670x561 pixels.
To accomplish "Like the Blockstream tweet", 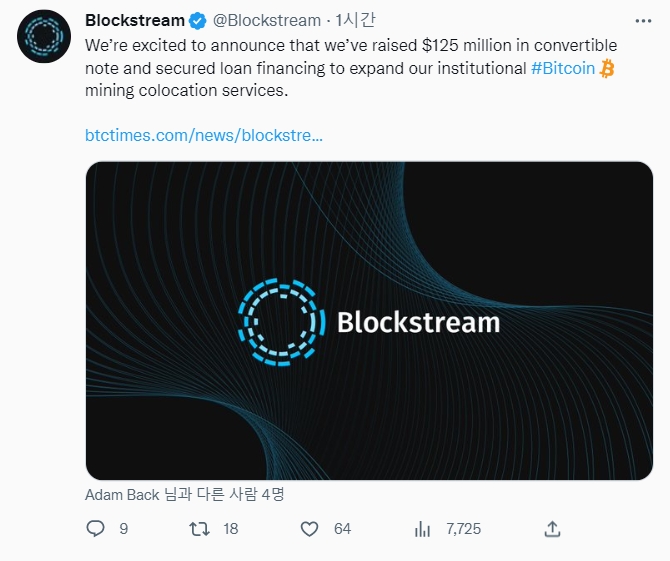I will click(x=310, y=528).
